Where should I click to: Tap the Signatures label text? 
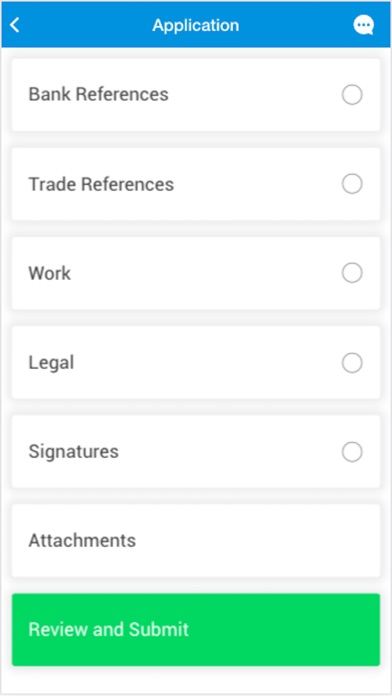click(74, 452)
